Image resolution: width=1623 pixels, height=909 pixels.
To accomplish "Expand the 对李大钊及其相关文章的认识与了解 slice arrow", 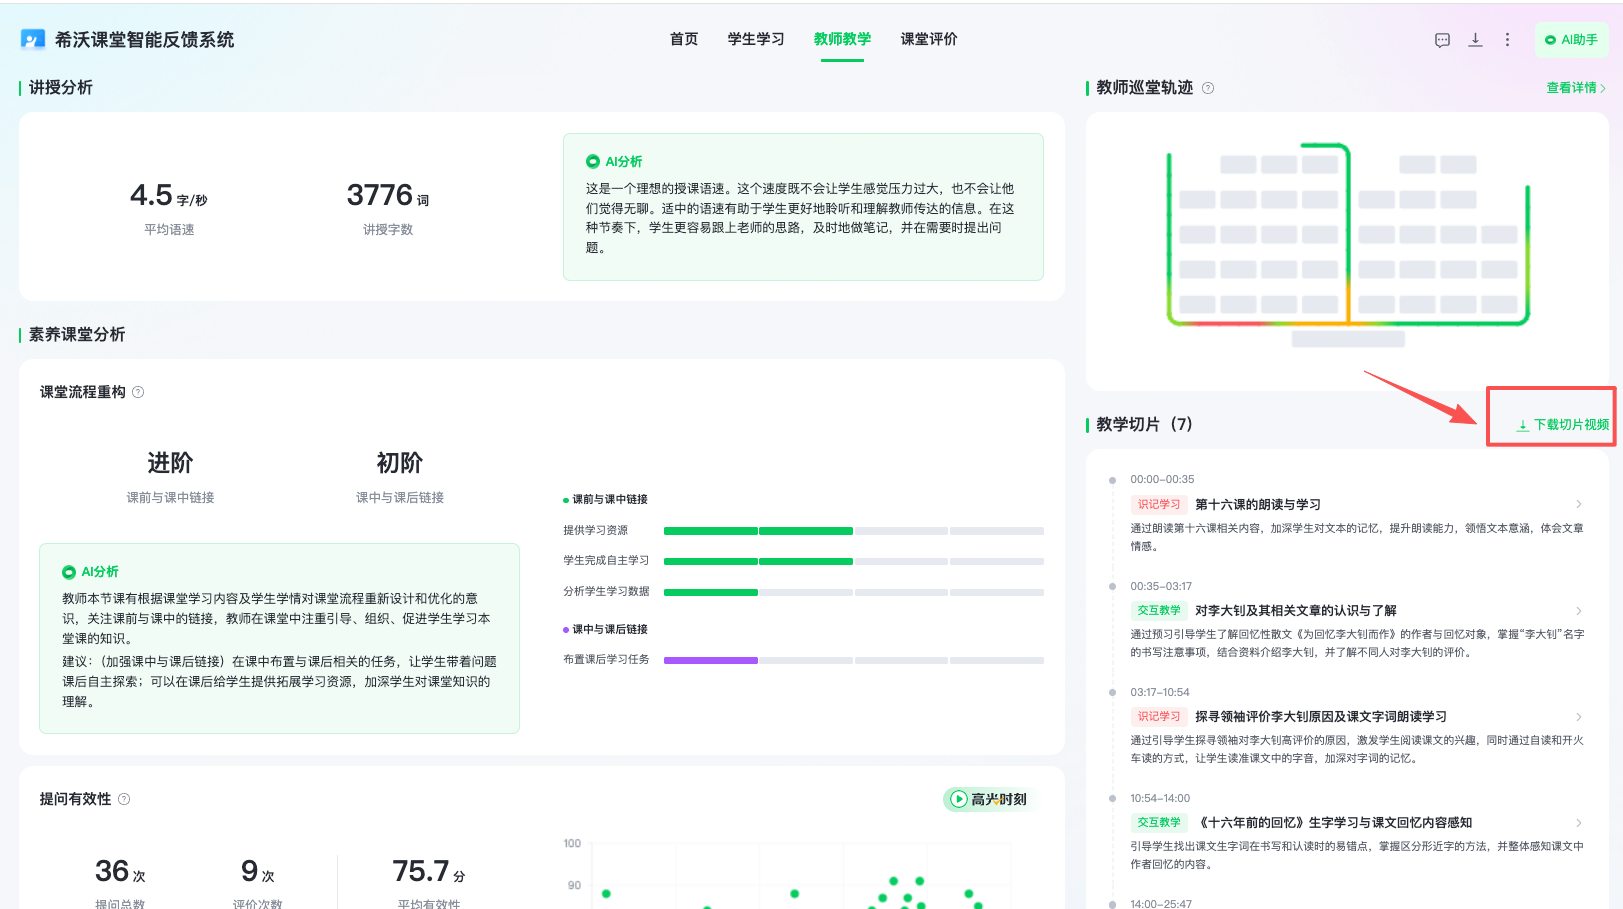I will pyautogui.click(x=1579, y=610).
